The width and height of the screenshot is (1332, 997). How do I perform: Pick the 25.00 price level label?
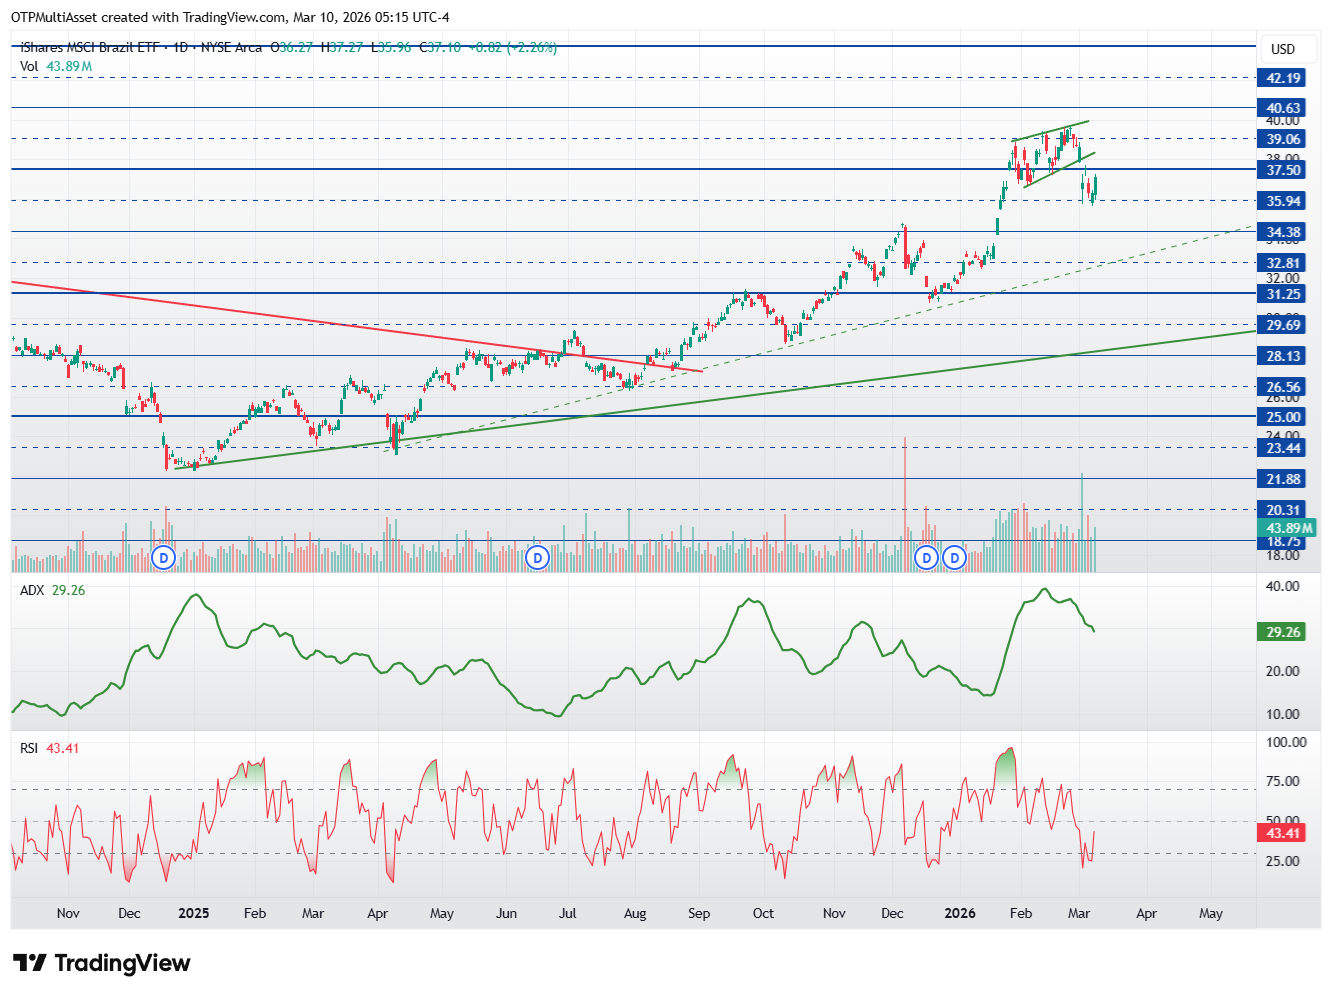1283,417
